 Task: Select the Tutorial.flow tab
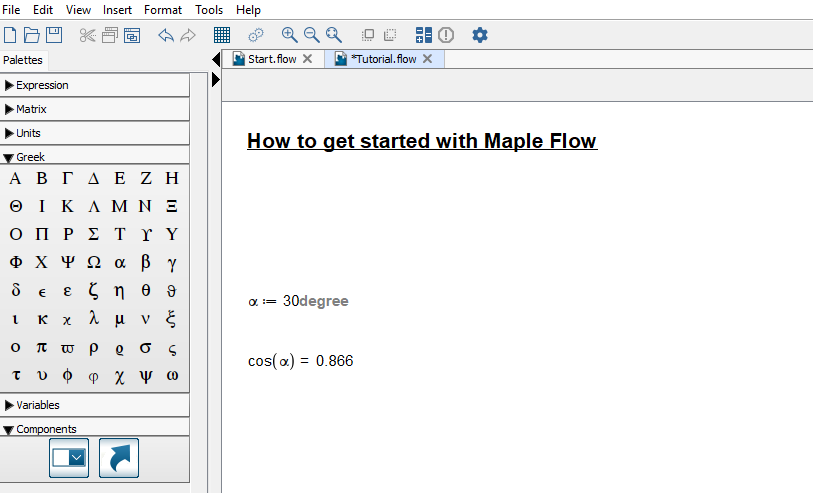[x=383, y=59]
